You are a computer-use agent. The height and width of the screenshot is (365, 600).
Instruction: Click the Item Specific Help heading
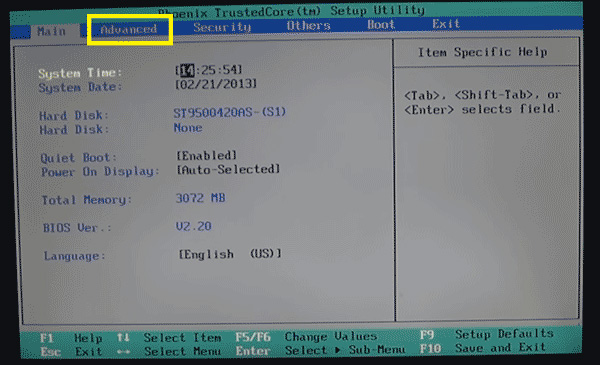[x=482, y=52]
